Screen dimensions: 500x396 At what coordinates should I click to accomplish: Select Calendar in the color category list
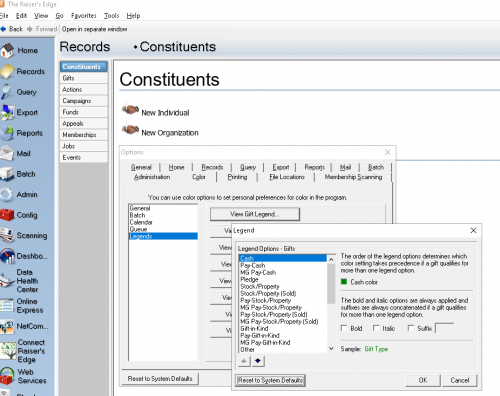pyautogui.click(x=141, y=222)
